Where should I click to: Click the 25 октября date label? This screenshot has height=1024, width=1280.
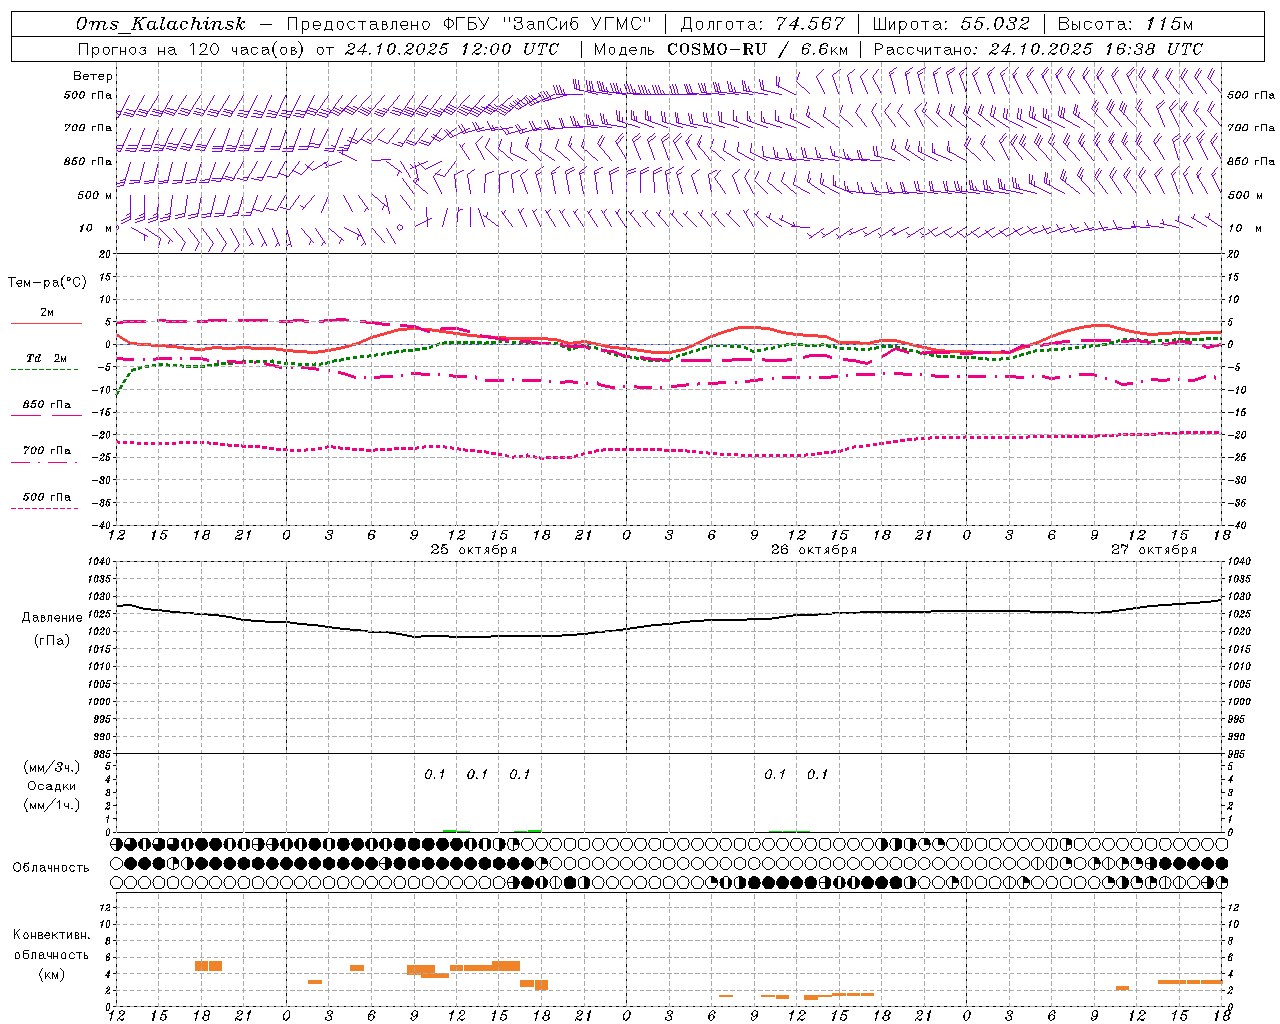[473, 550]
